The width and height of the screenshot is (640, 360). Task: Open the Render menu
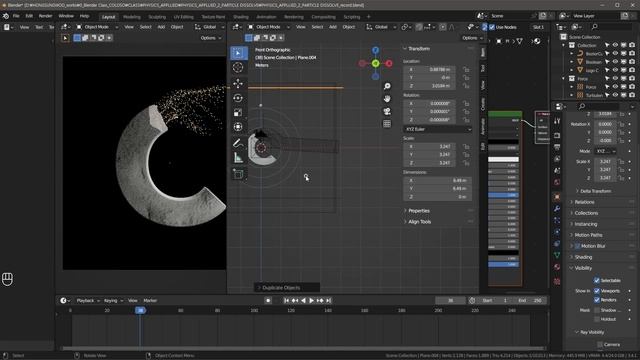tap(45, 16)
